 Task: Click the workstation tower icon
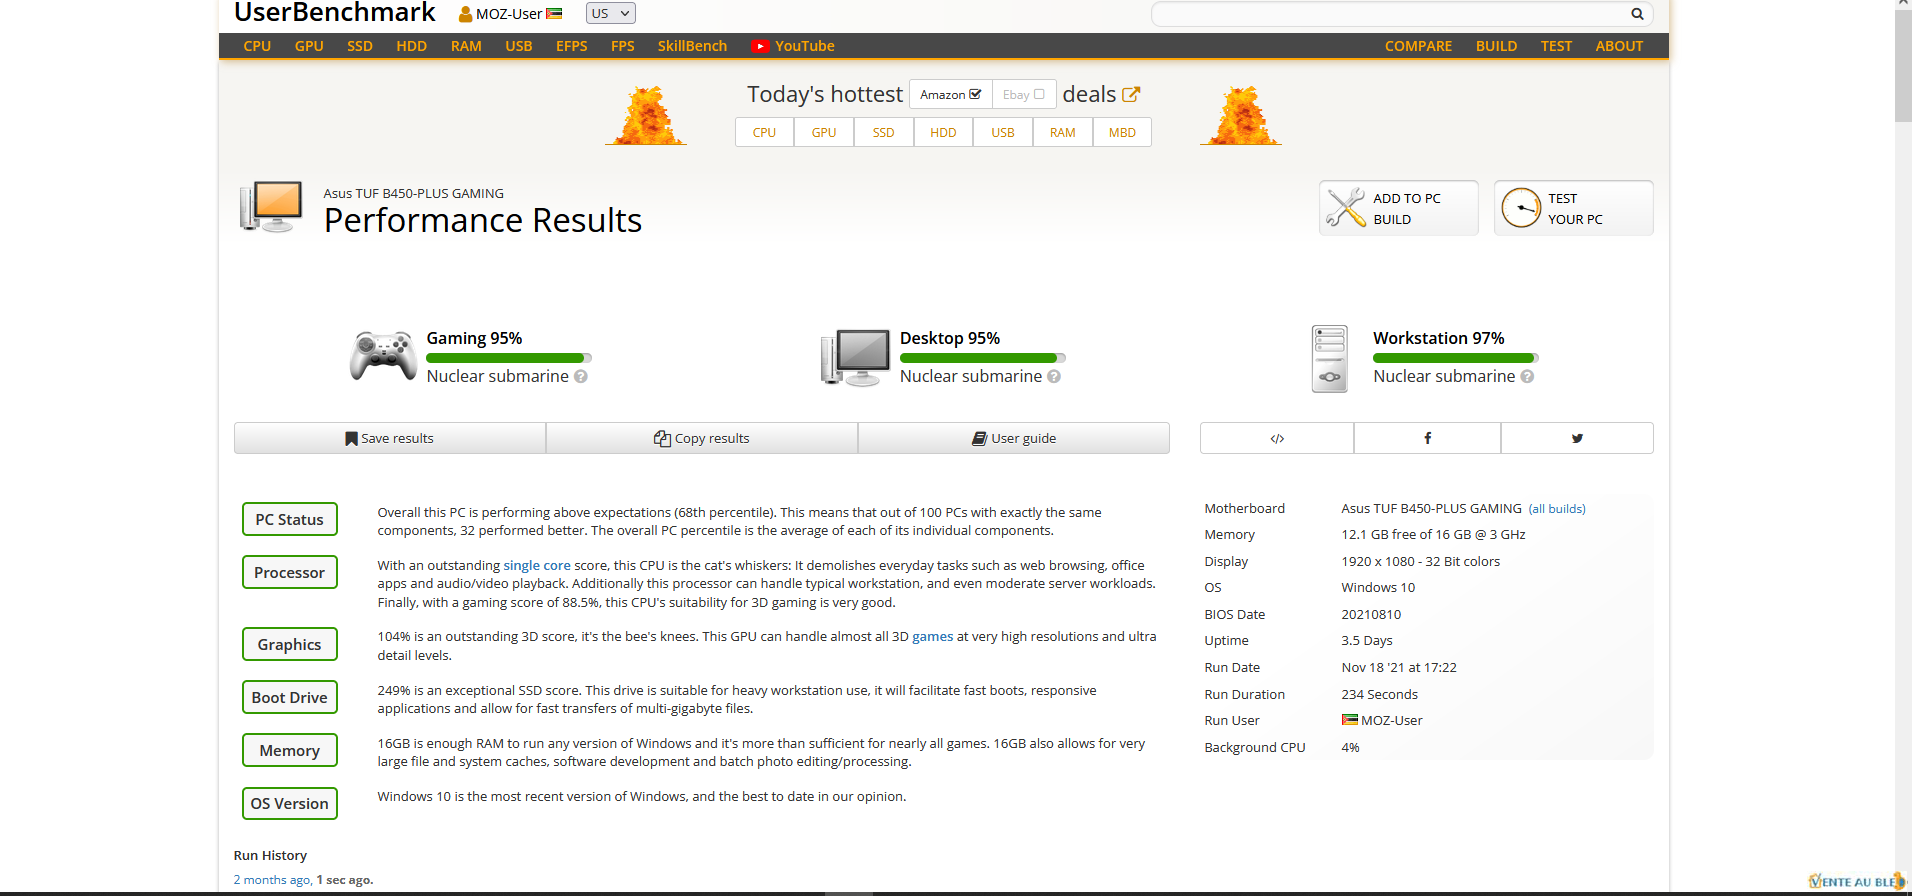point(1329,358)
